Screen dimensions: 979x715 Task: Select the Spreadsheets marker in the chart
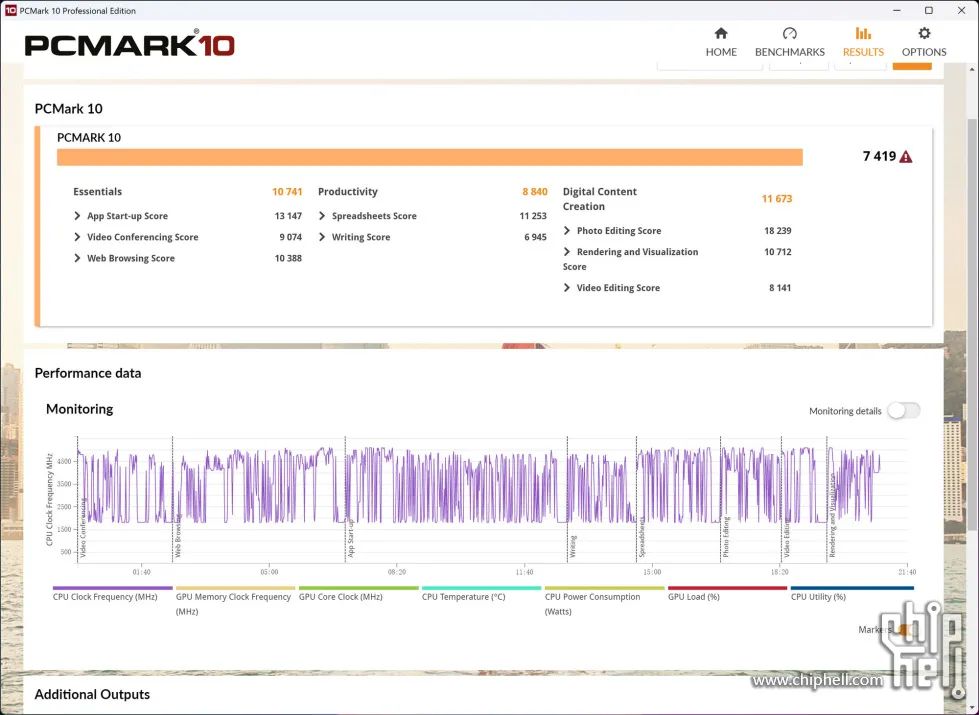click(x=642, y=539)
